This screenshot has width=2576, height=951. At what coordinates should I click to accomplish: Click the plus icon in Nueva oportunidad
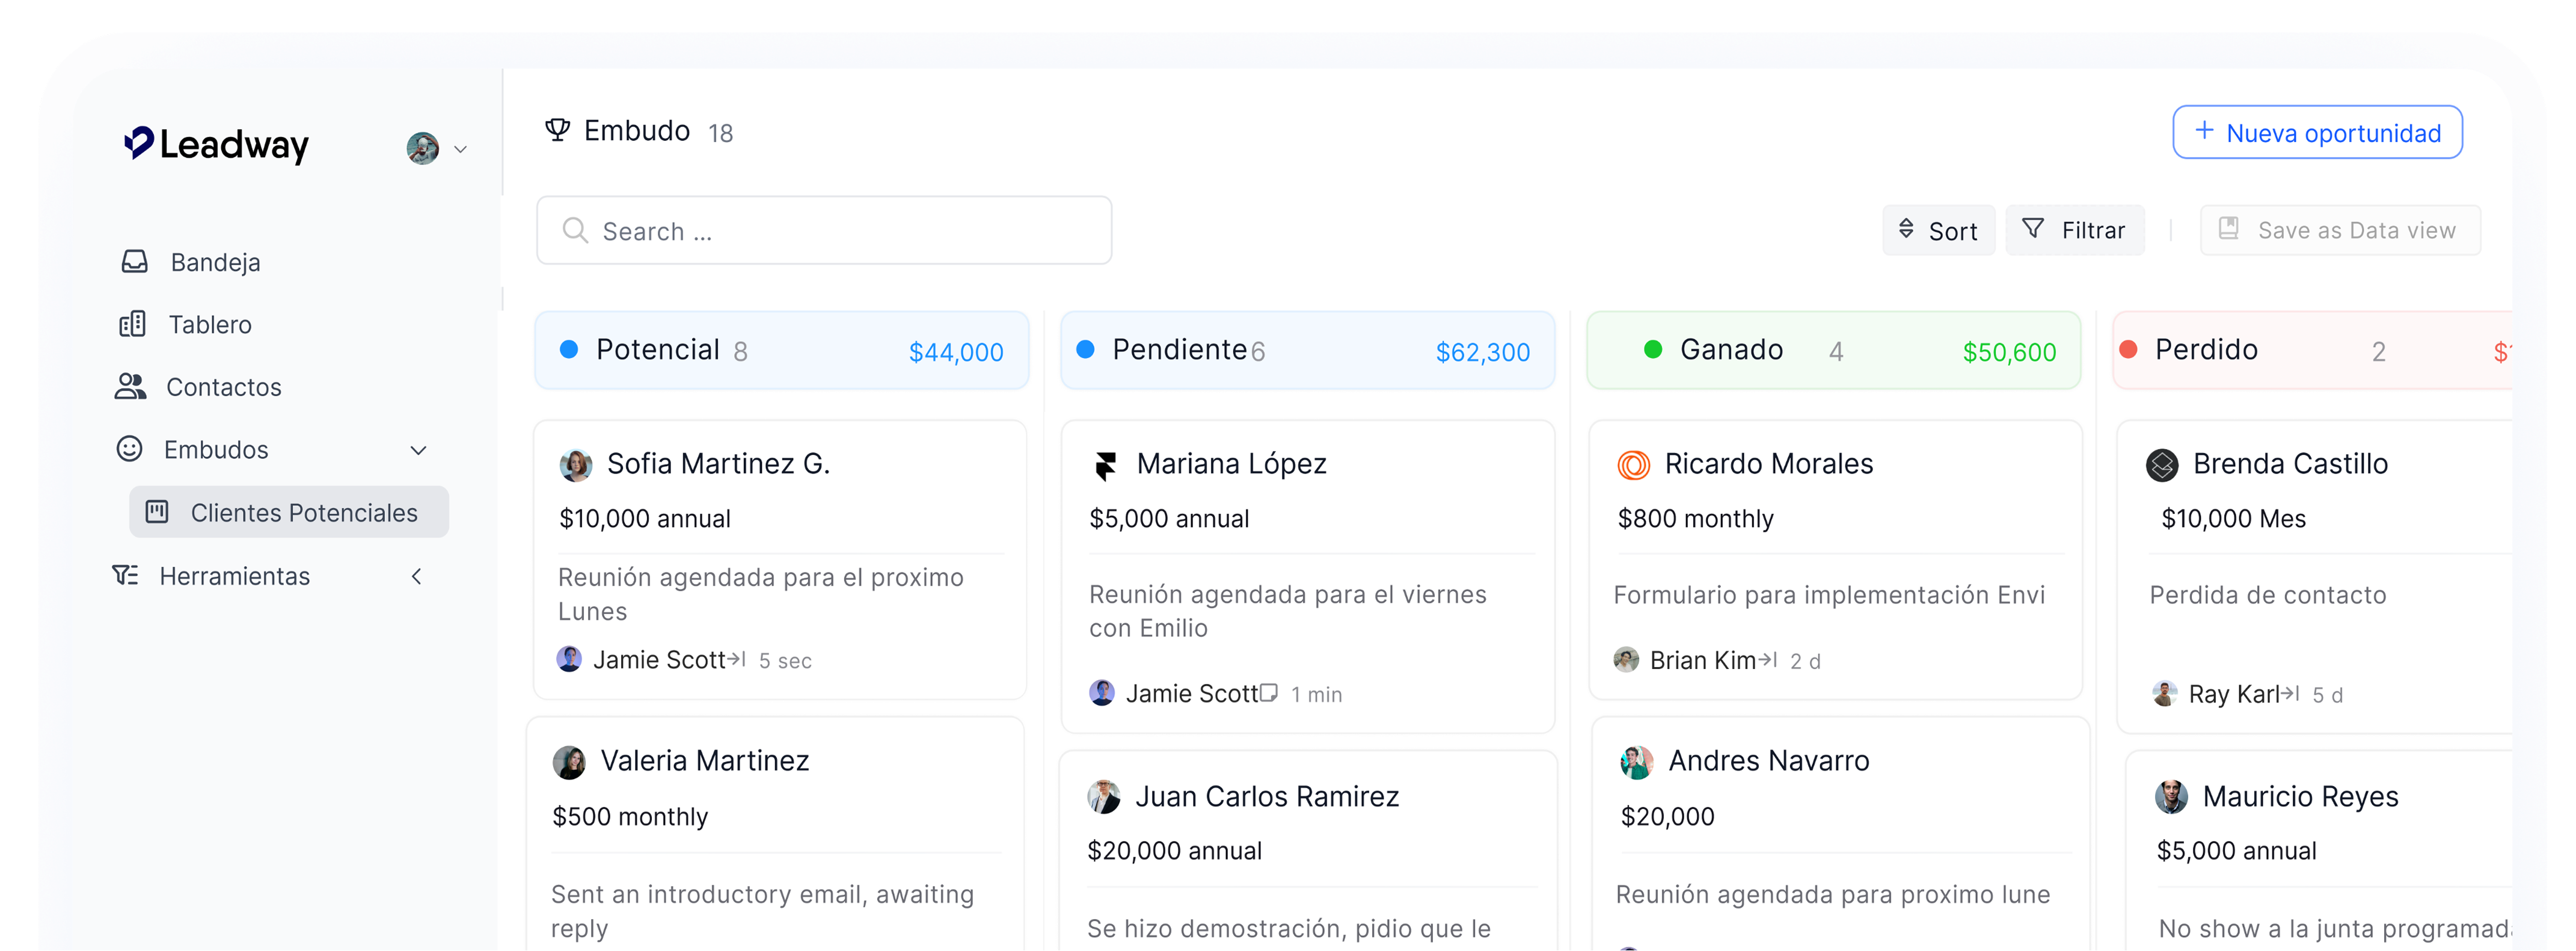2204,131
